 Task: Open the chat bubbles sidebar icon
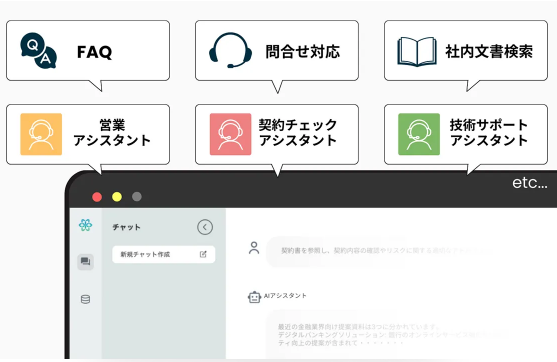[85, 262]
